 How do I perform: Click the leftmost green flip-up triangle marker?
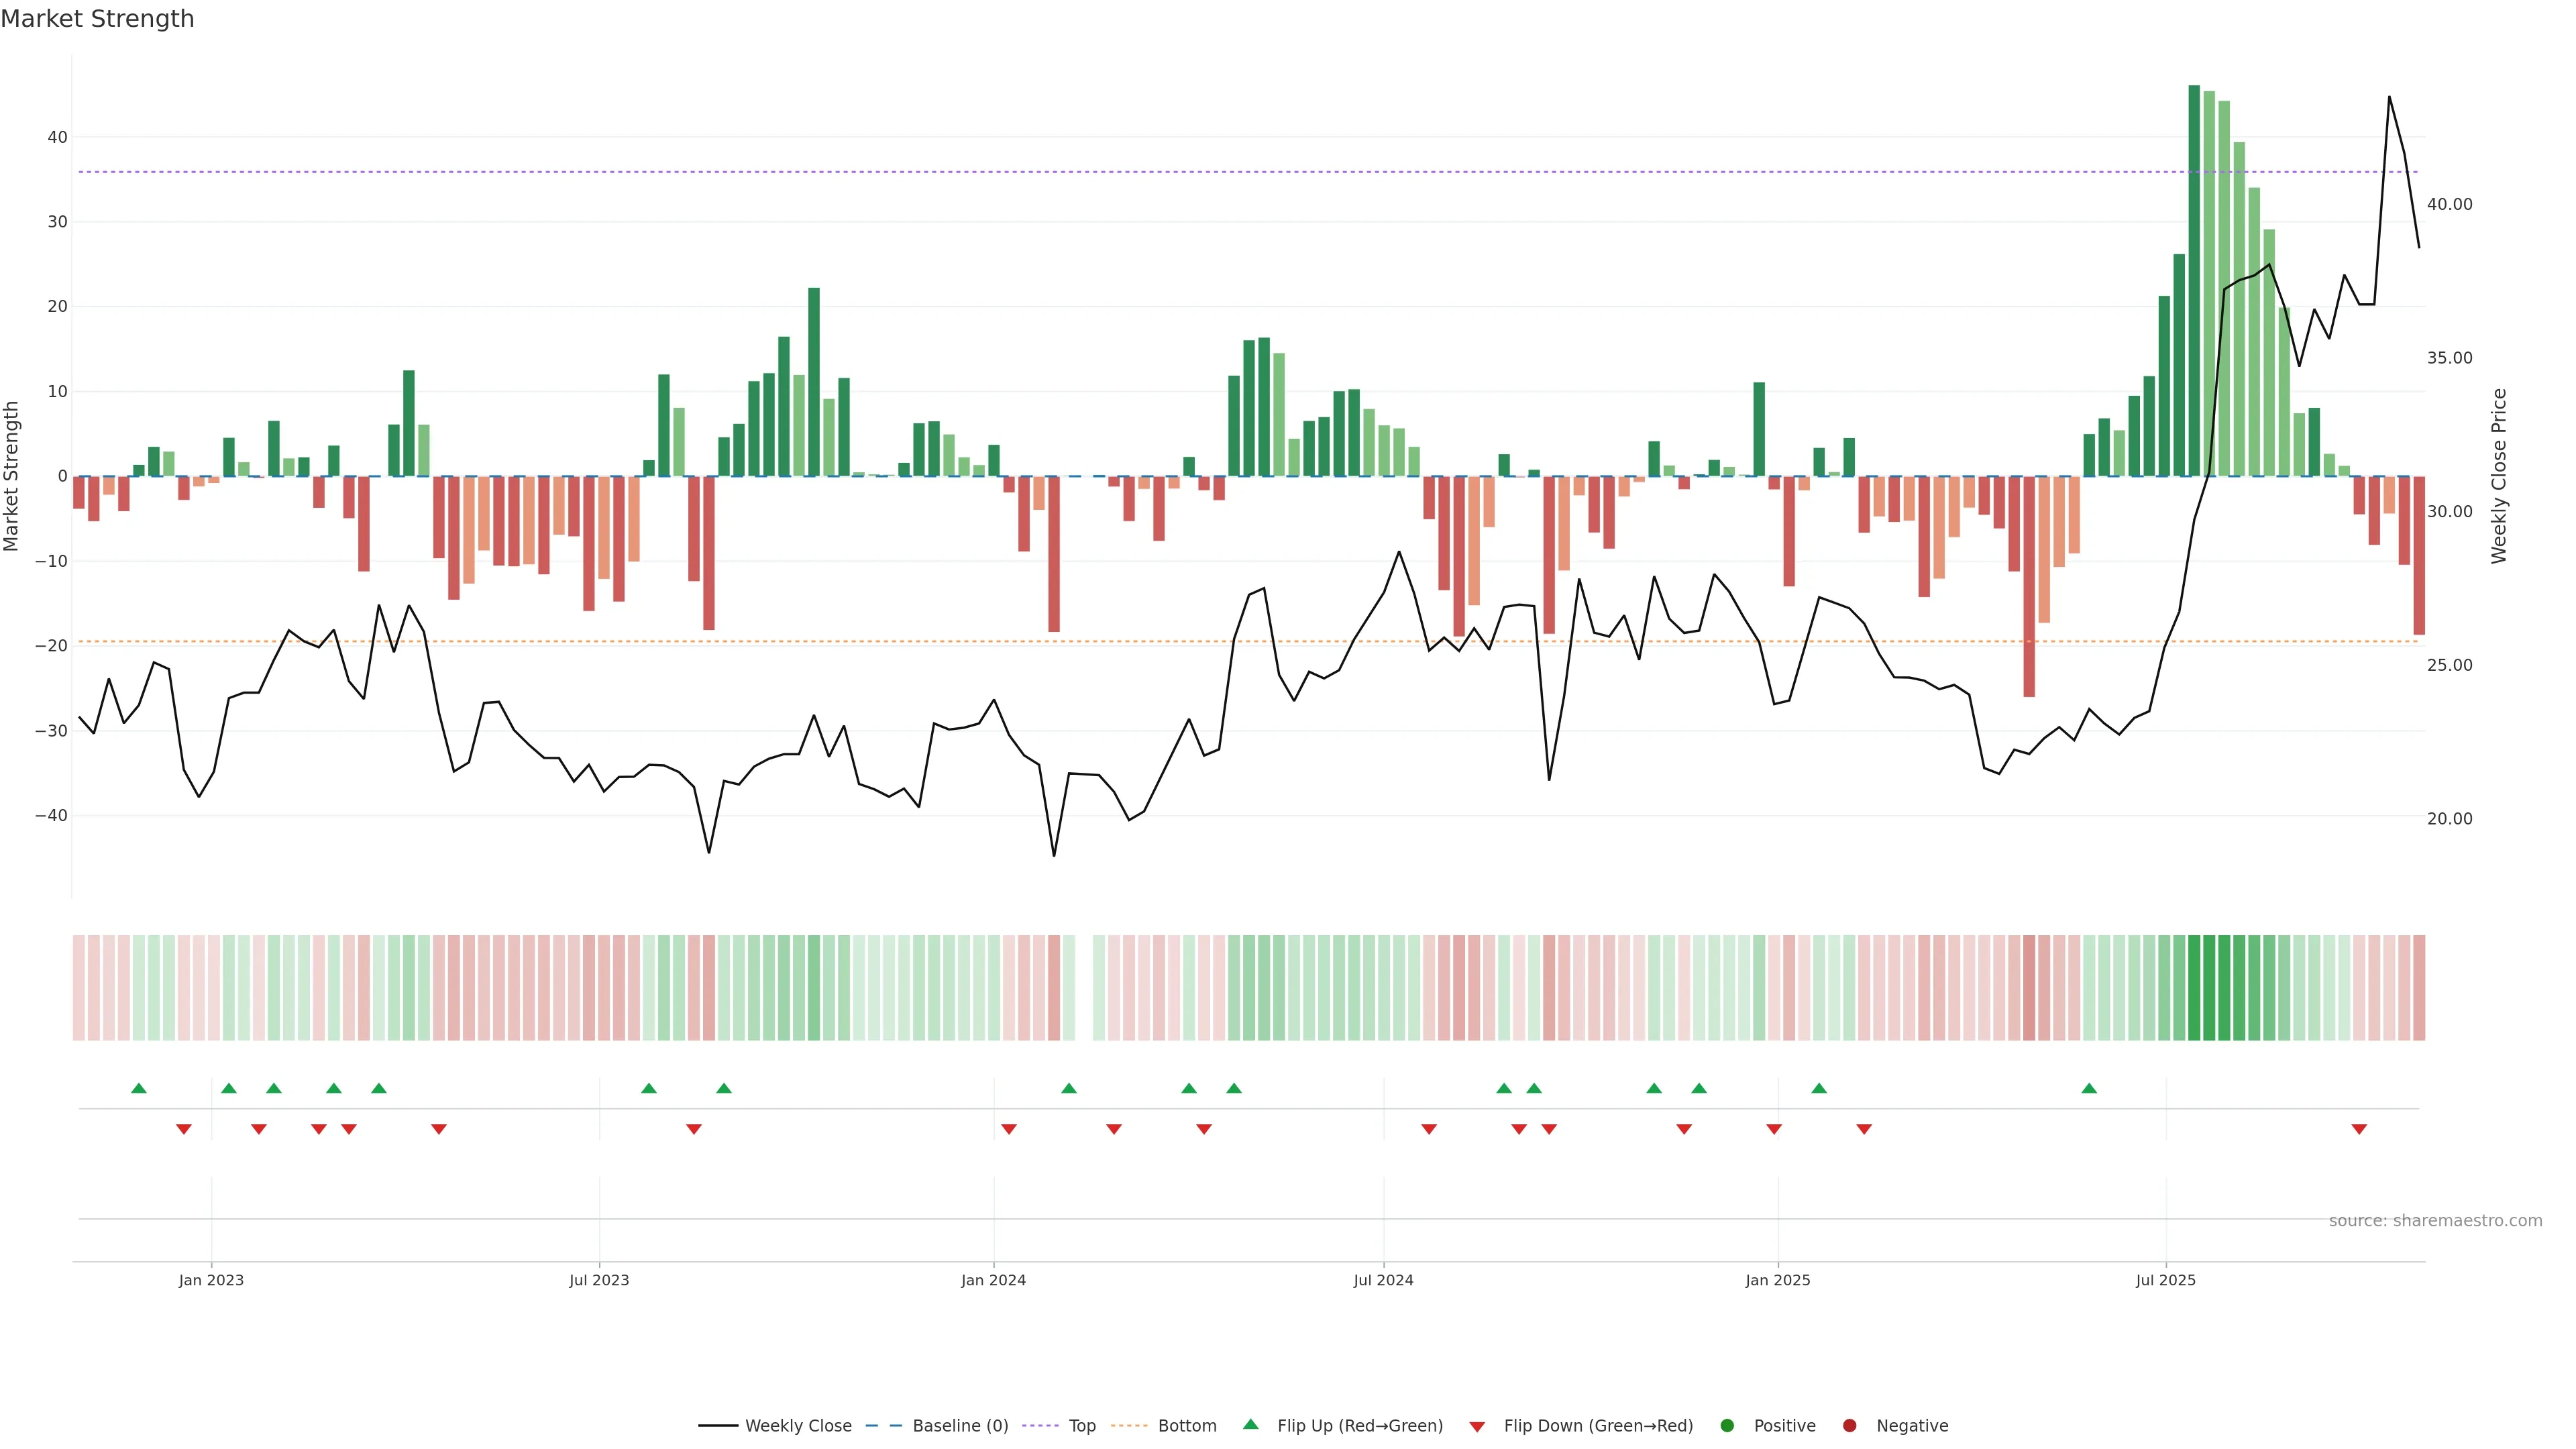[139, 1088]
